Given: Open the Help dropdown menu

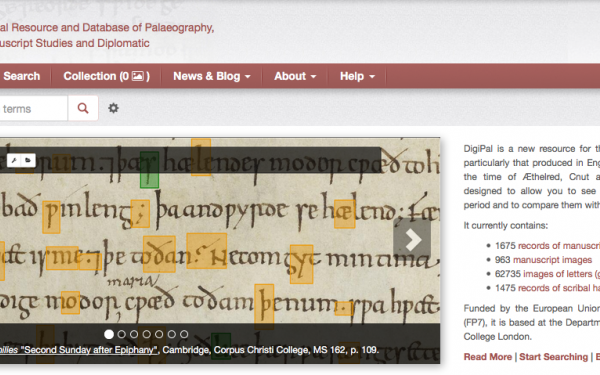Looking at the screenshot, I should (x=357, y=76).
